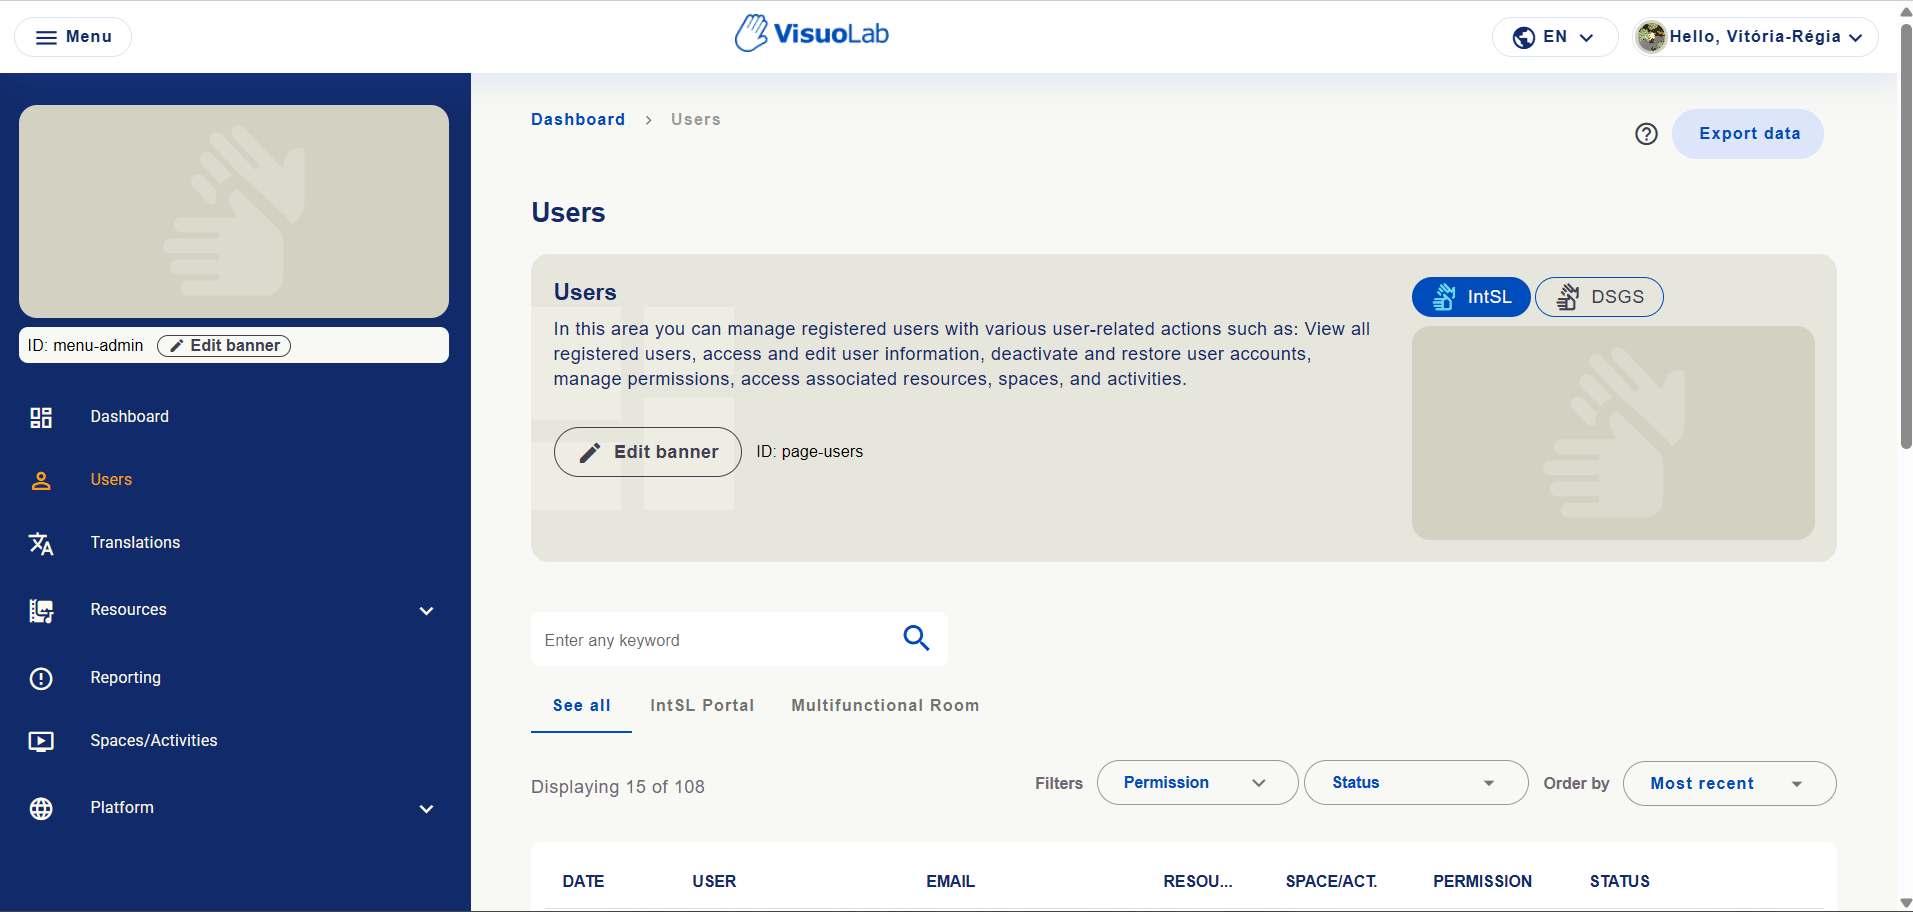
Task: Click the search magnifier icon
Action: 916,638
